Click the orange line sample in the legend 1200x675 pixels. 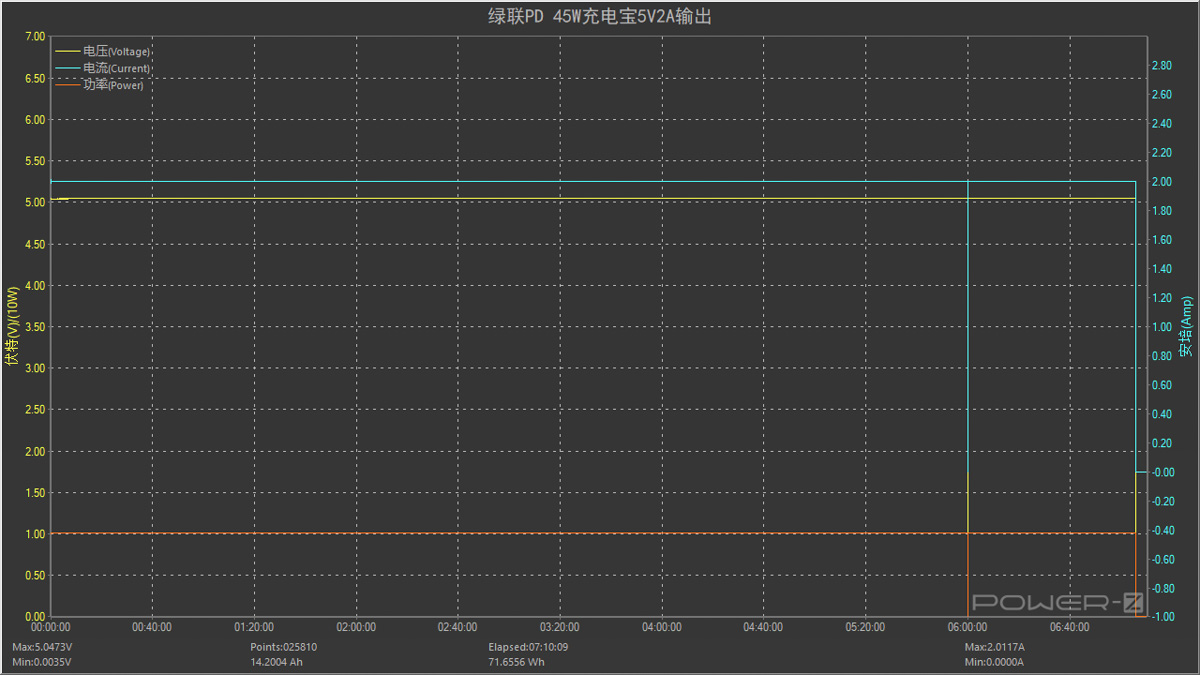pos(68,85)
